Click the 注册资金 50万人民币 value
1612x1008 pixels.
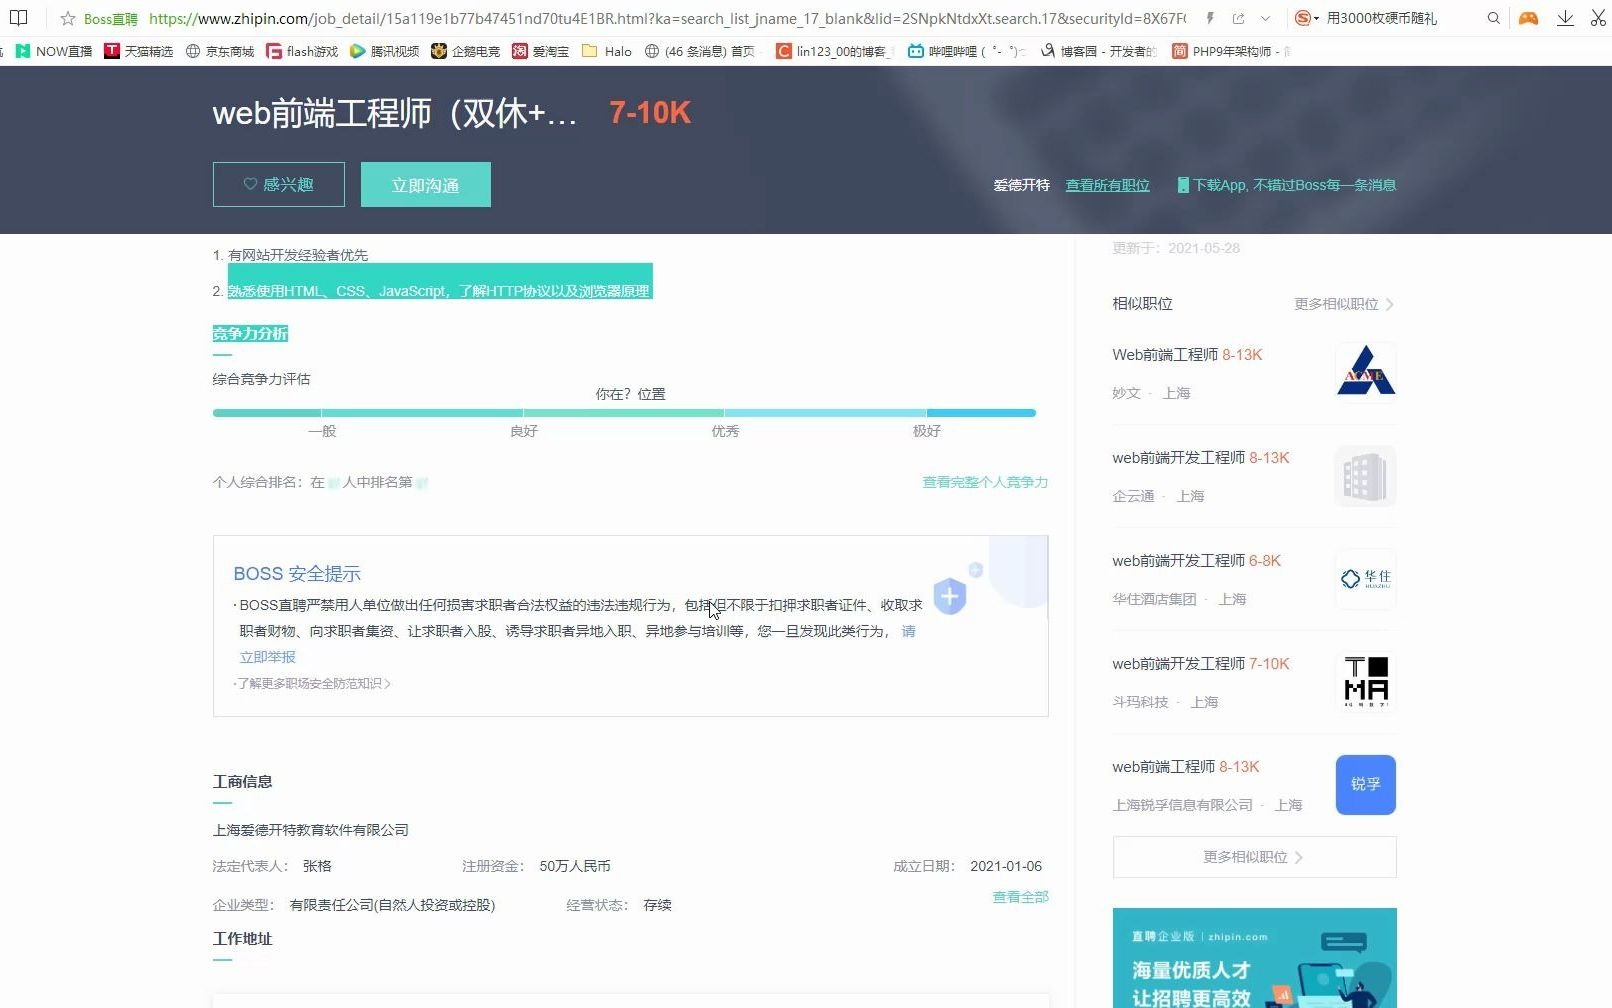coord(575,866)
